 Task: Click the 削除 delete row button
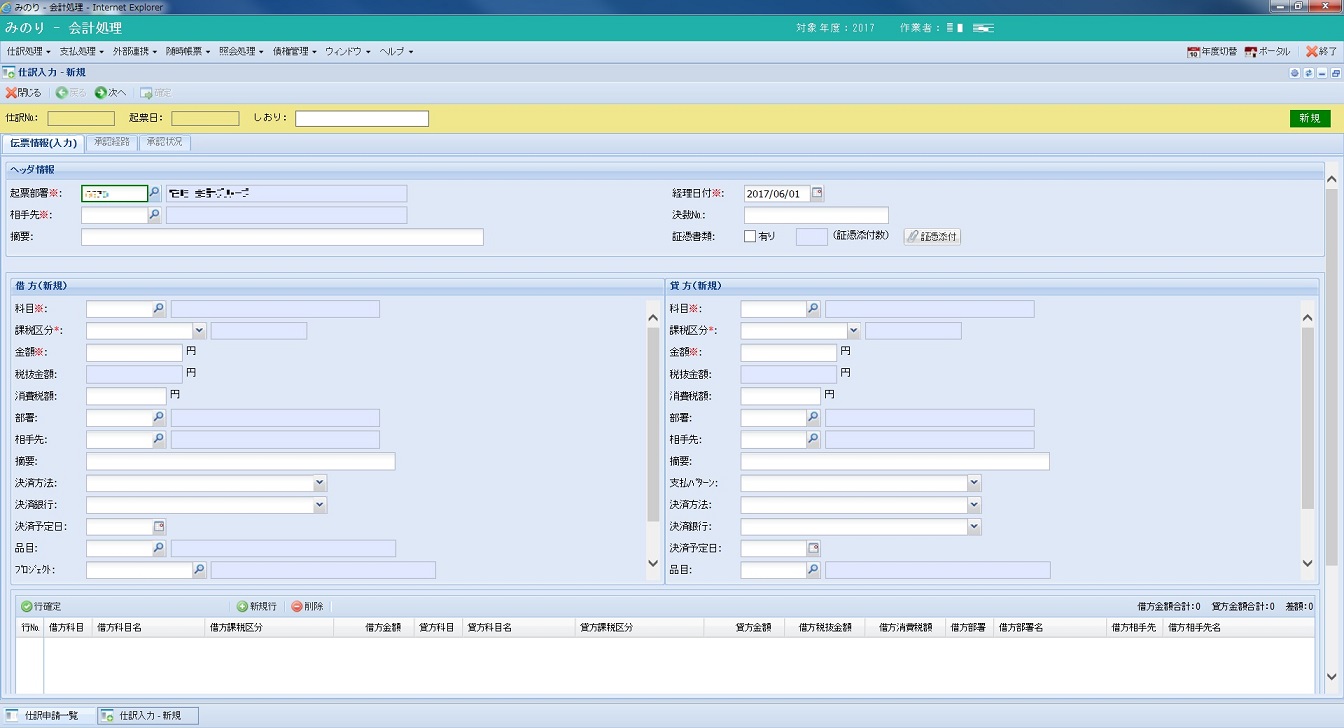click(308, 606)
